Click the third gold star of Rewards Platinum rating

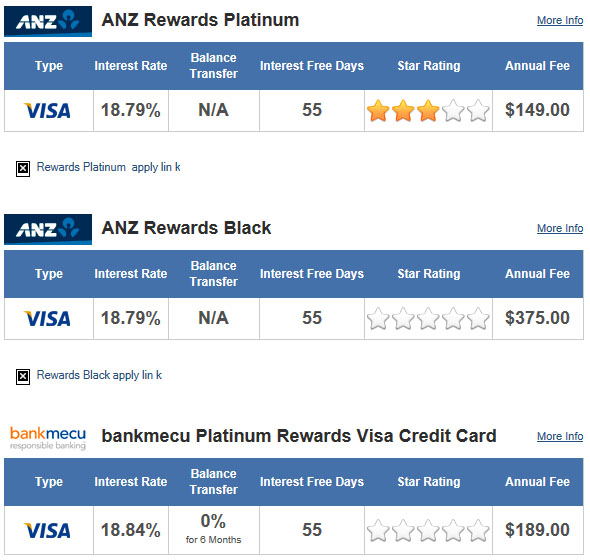(428, 110)
